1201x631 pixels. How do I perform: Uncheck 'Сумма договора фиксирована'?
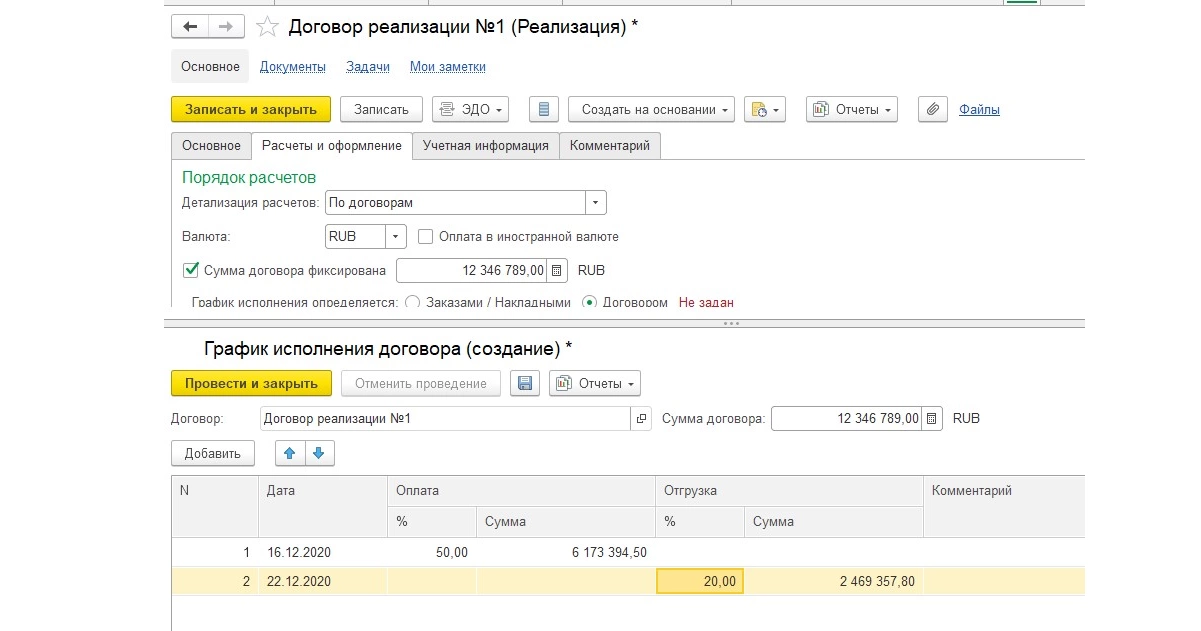(x=190, y=270)
